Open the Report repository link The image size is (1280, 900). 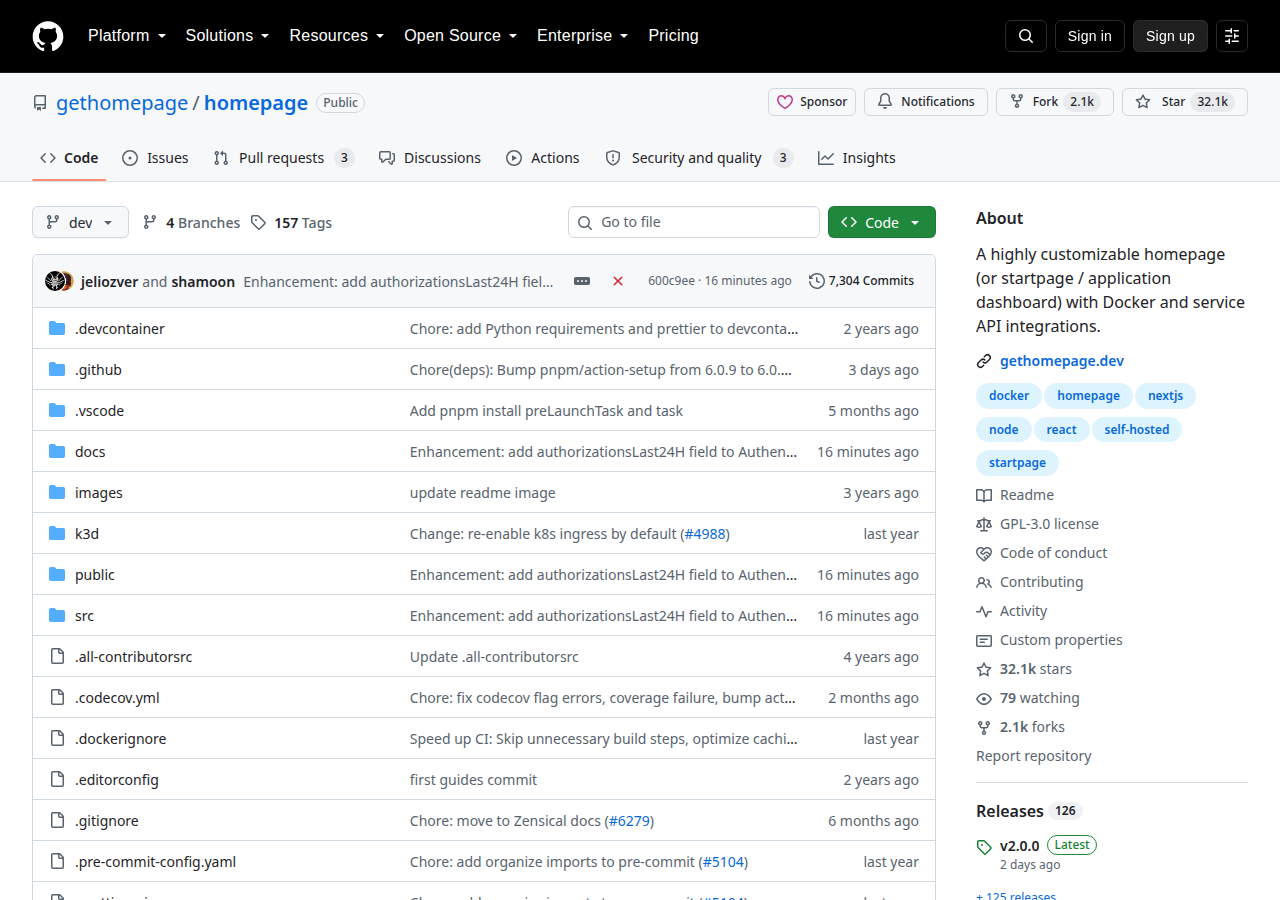pos(1034,756)
